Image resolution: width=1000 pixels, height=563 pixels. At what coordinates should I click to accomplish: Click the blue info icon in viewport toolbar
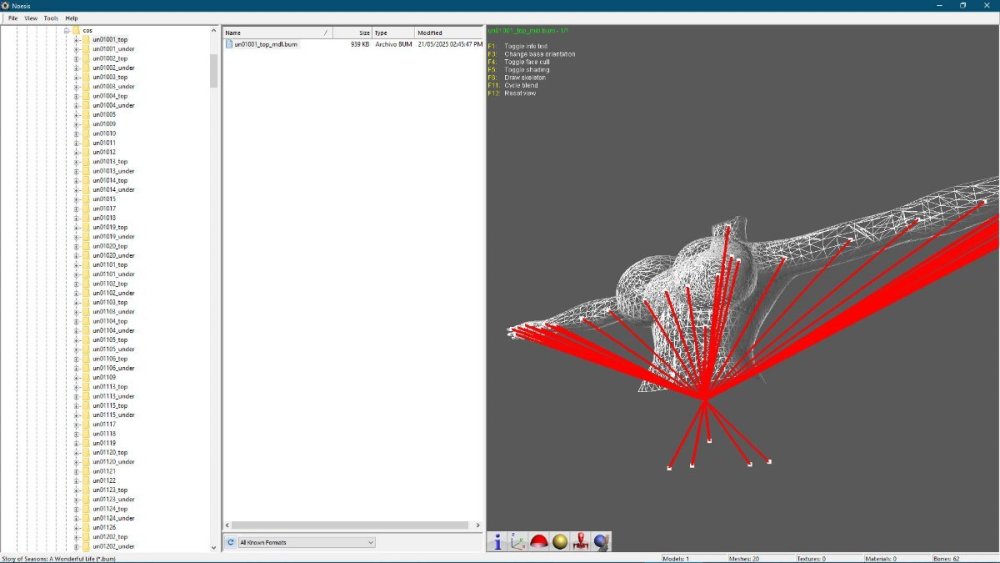click(x=497, y=541)
